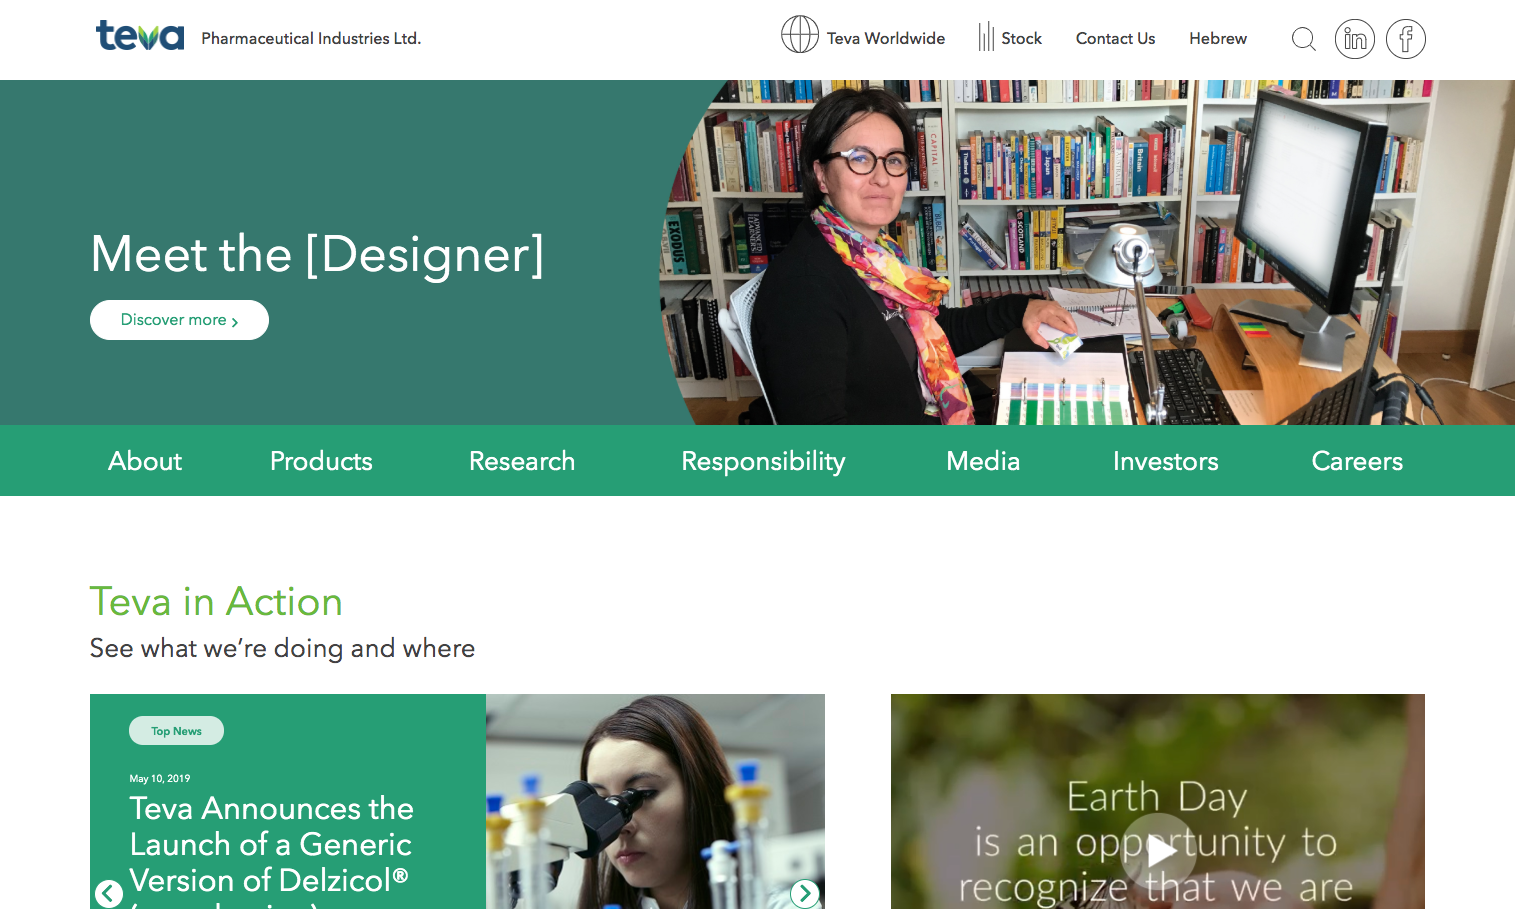This screenshot has height=909, width=1515.
Task: Open the Products menu
Action: (321, 461)
